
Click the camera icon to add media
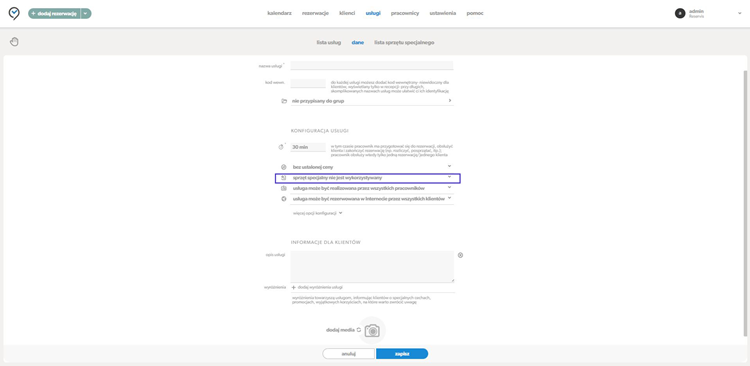tap(372, 331)
